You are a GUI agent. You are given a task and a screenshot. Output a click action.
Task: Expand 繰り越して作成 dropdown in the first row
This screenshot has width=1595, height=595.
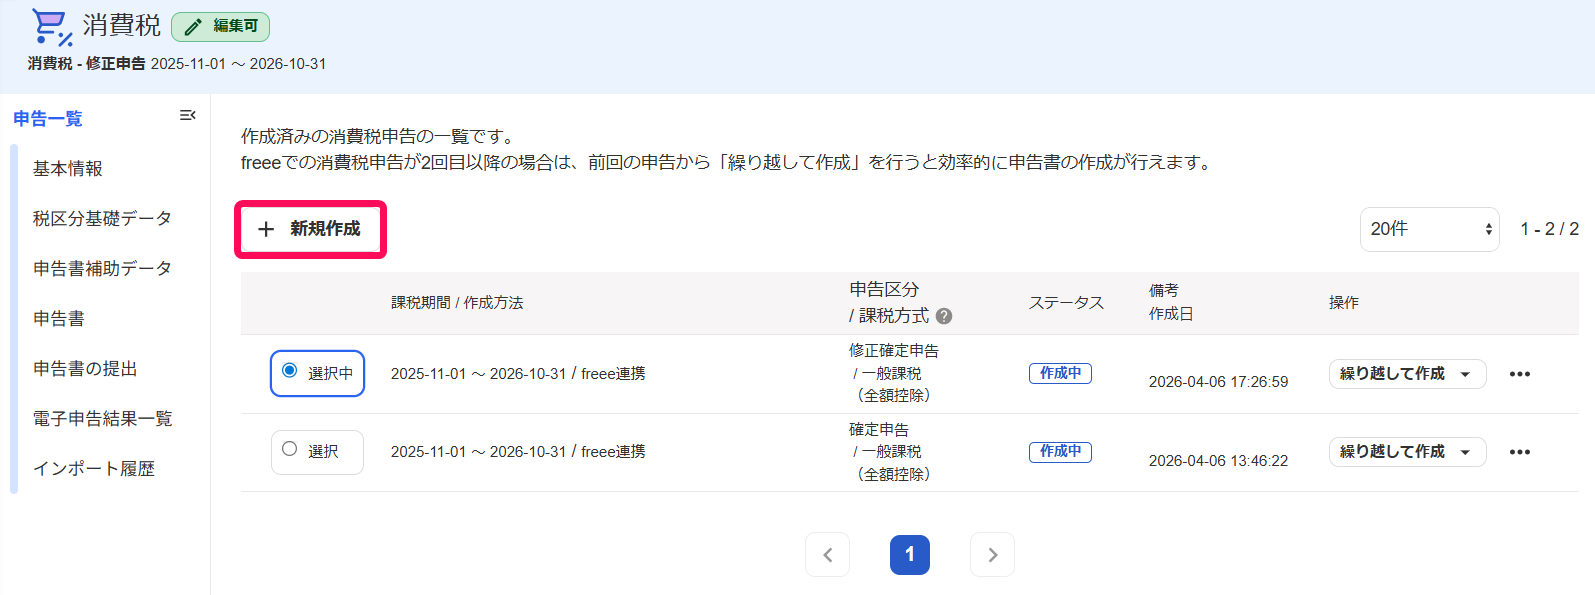tap(1465, 374)
